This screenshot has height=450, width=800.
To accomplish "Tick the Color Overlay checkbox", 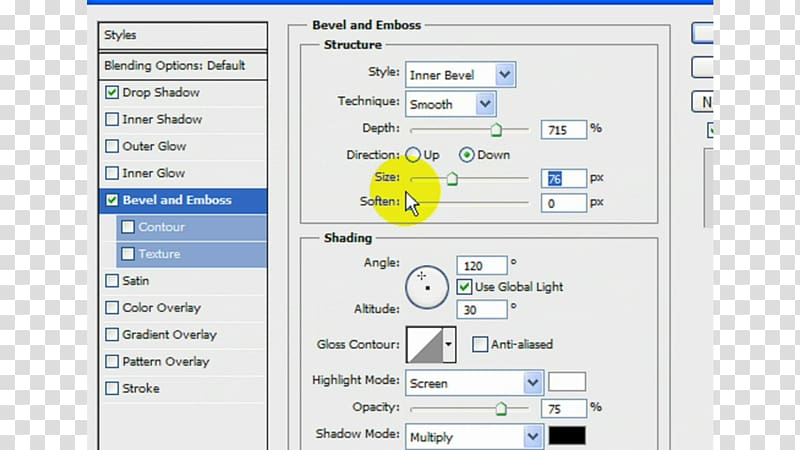I will pos(112,308).
